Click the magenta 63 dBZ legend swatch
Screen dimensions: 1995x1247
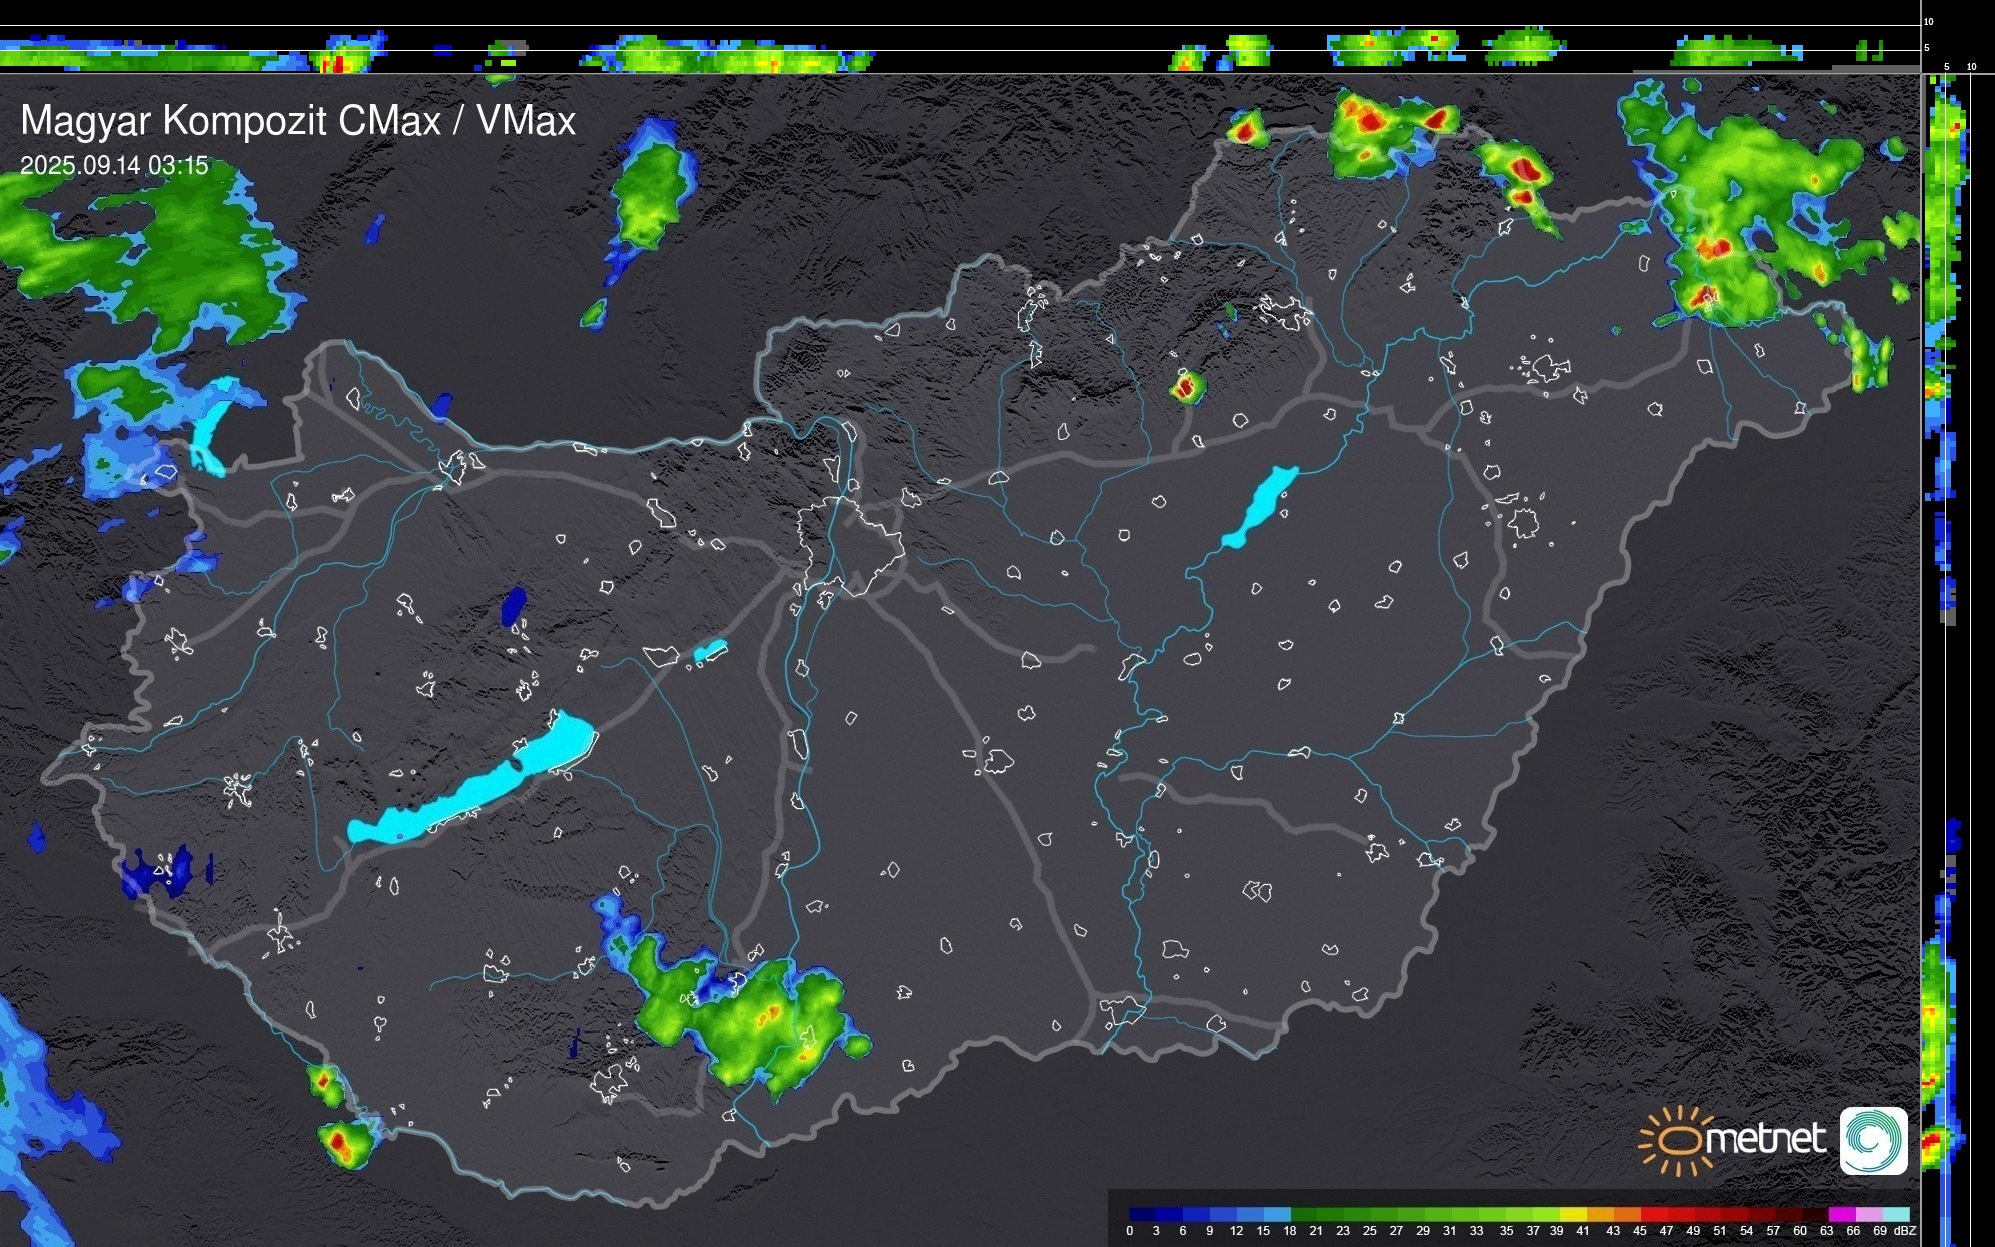pyautogui.click(x=1841, y=1214)
